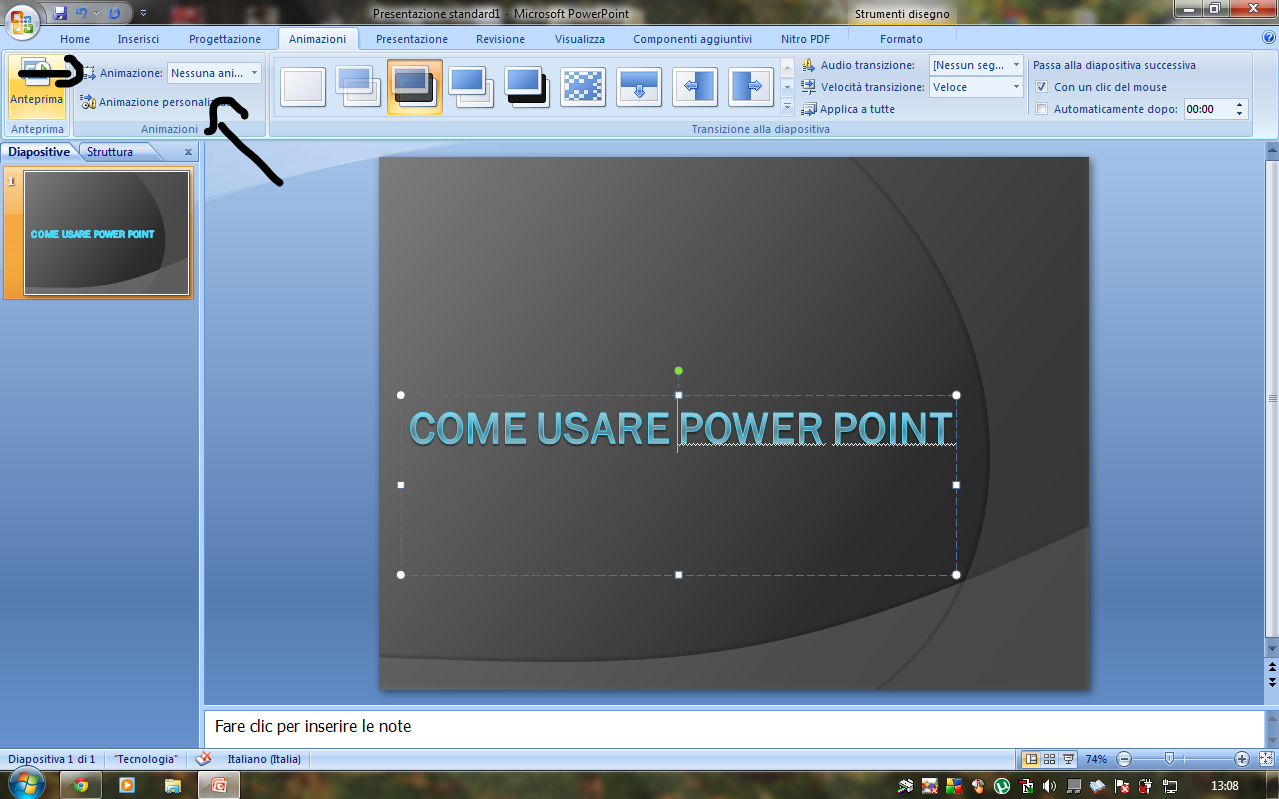Image resolution: width=1279 pixels, height=799 pixels.
Task: Click the zoom slider handle
Action: pos(1169,759)
